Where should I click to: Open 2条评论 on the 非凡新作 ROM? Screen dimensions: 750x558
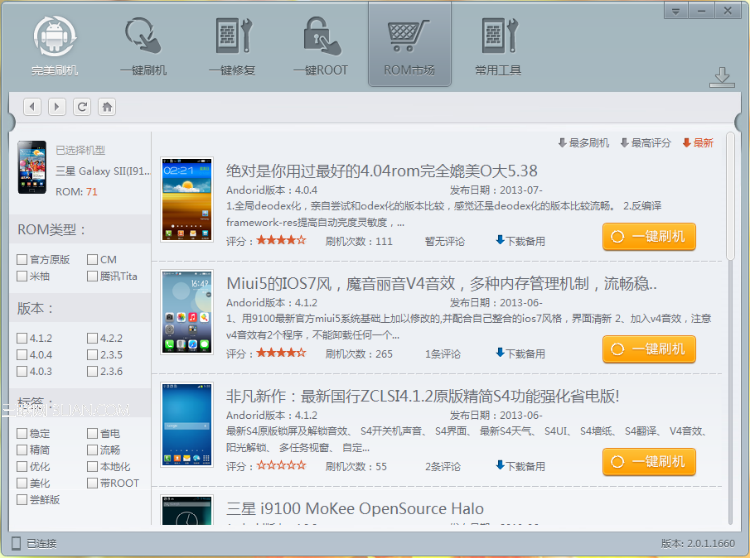coord(443,466)
